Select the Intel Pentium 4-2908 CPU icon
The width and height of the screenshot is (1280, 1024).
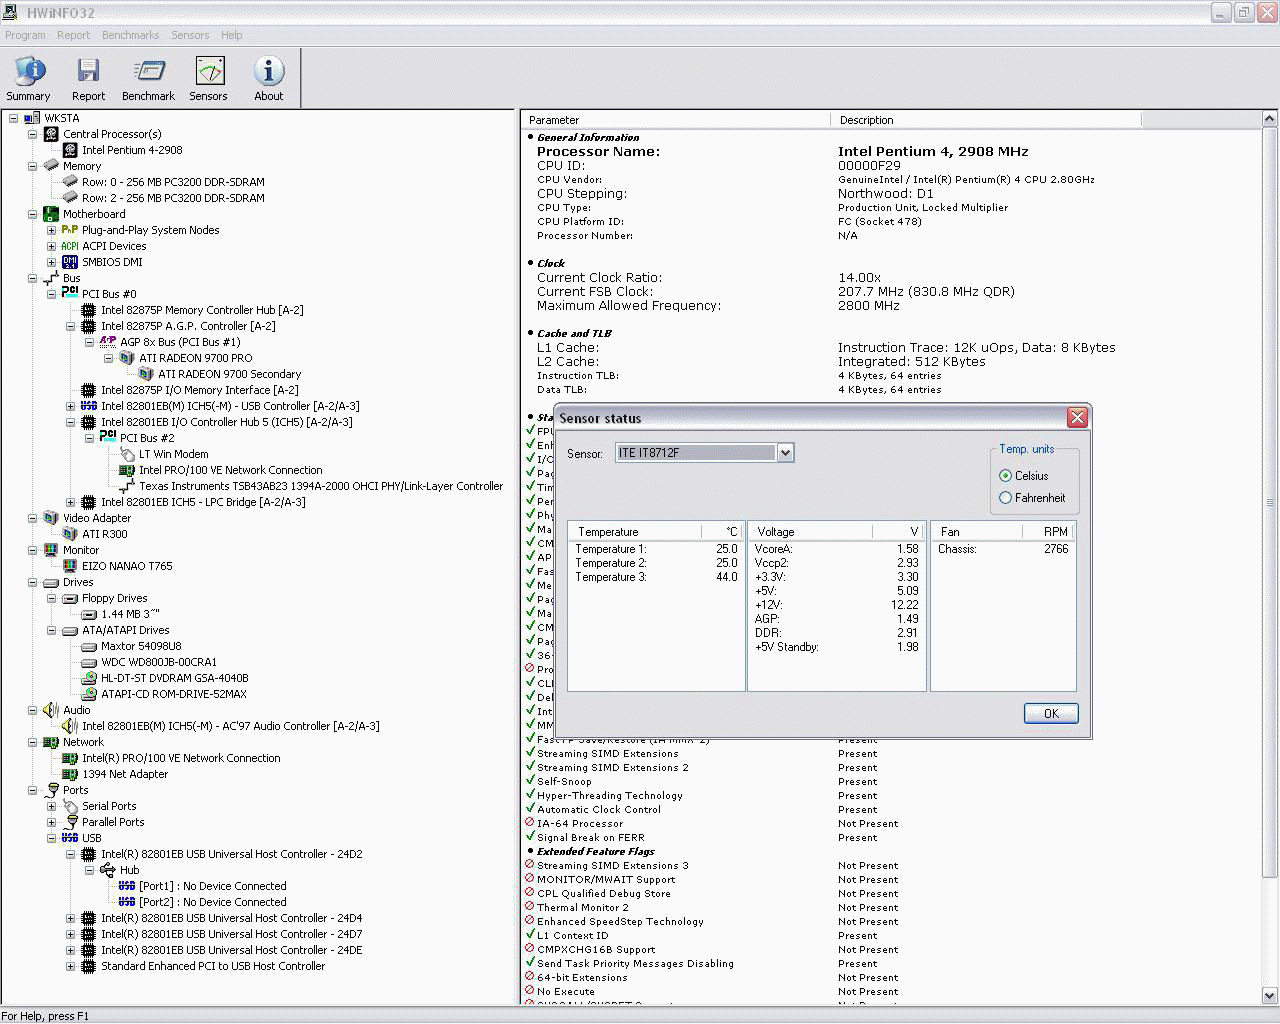click(70, 150)
